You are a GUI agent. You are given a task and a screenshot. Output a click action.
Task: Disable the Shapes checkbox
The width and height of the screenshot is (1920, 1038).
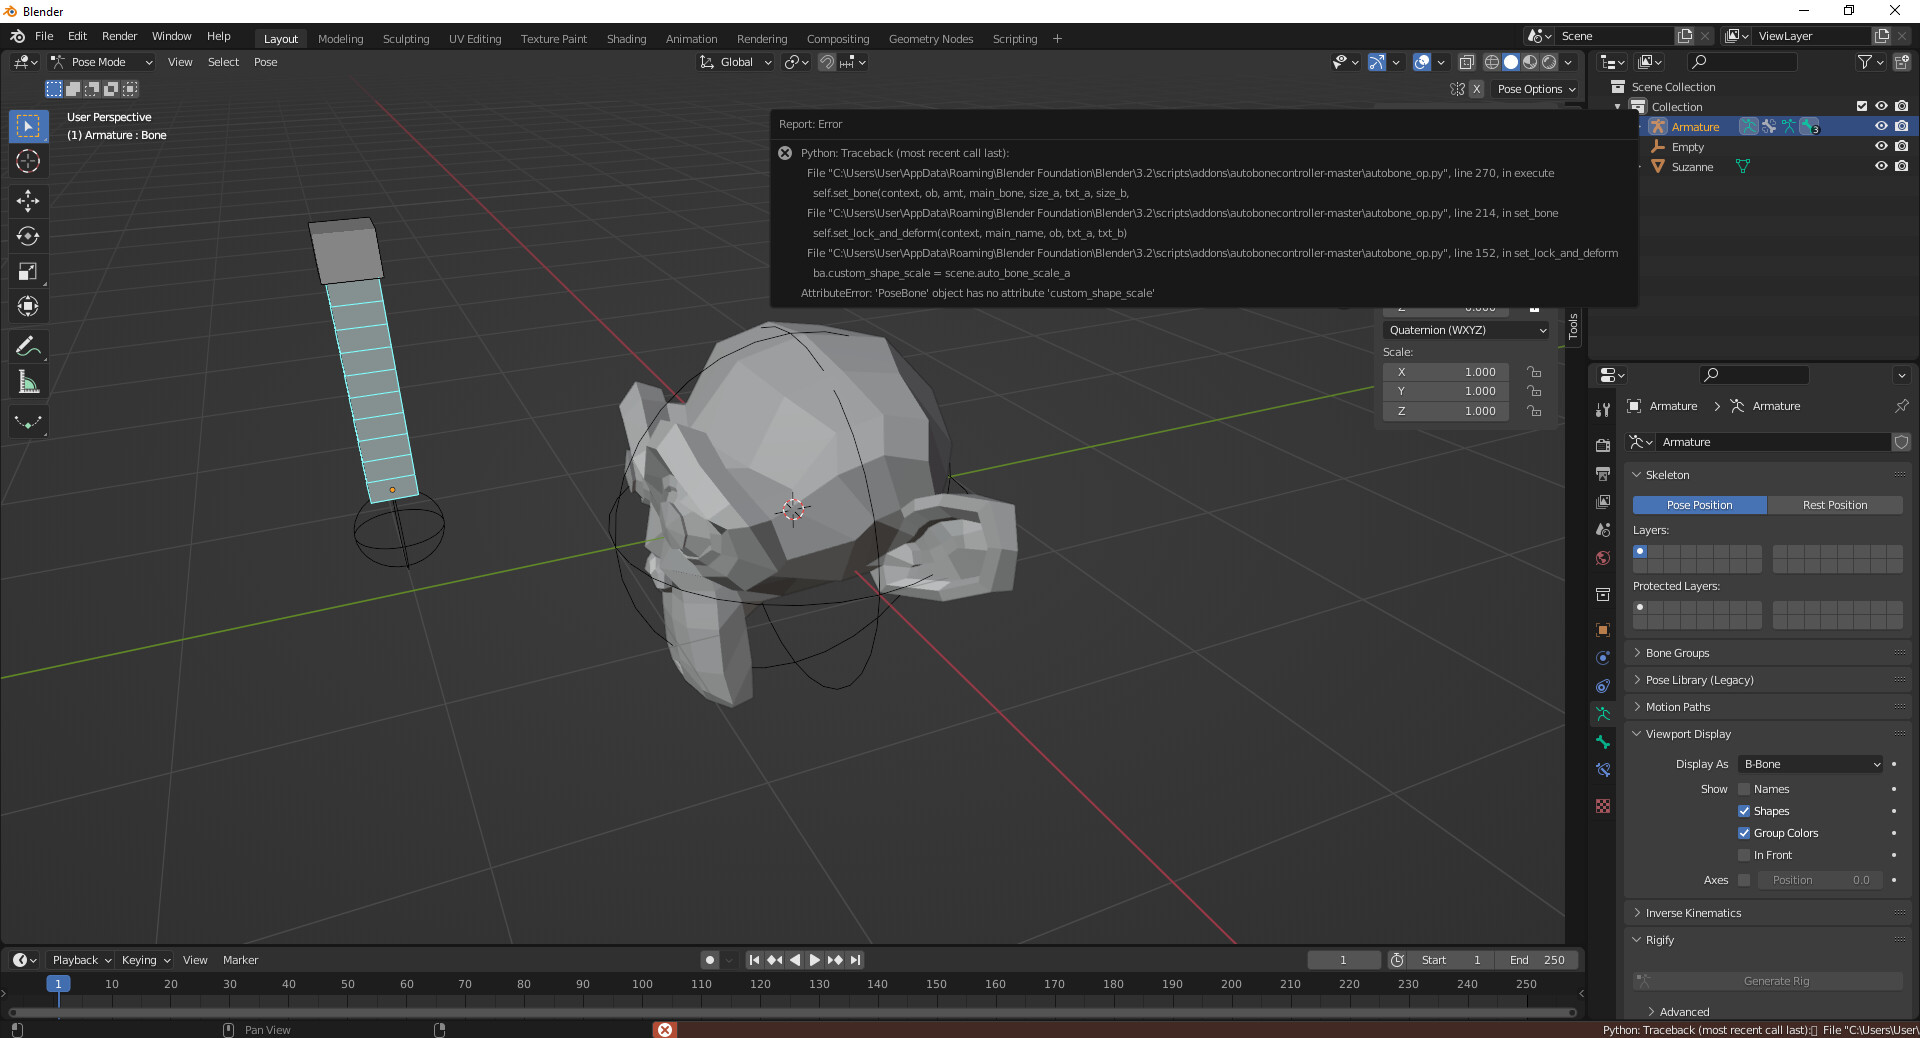point(1744,811)
